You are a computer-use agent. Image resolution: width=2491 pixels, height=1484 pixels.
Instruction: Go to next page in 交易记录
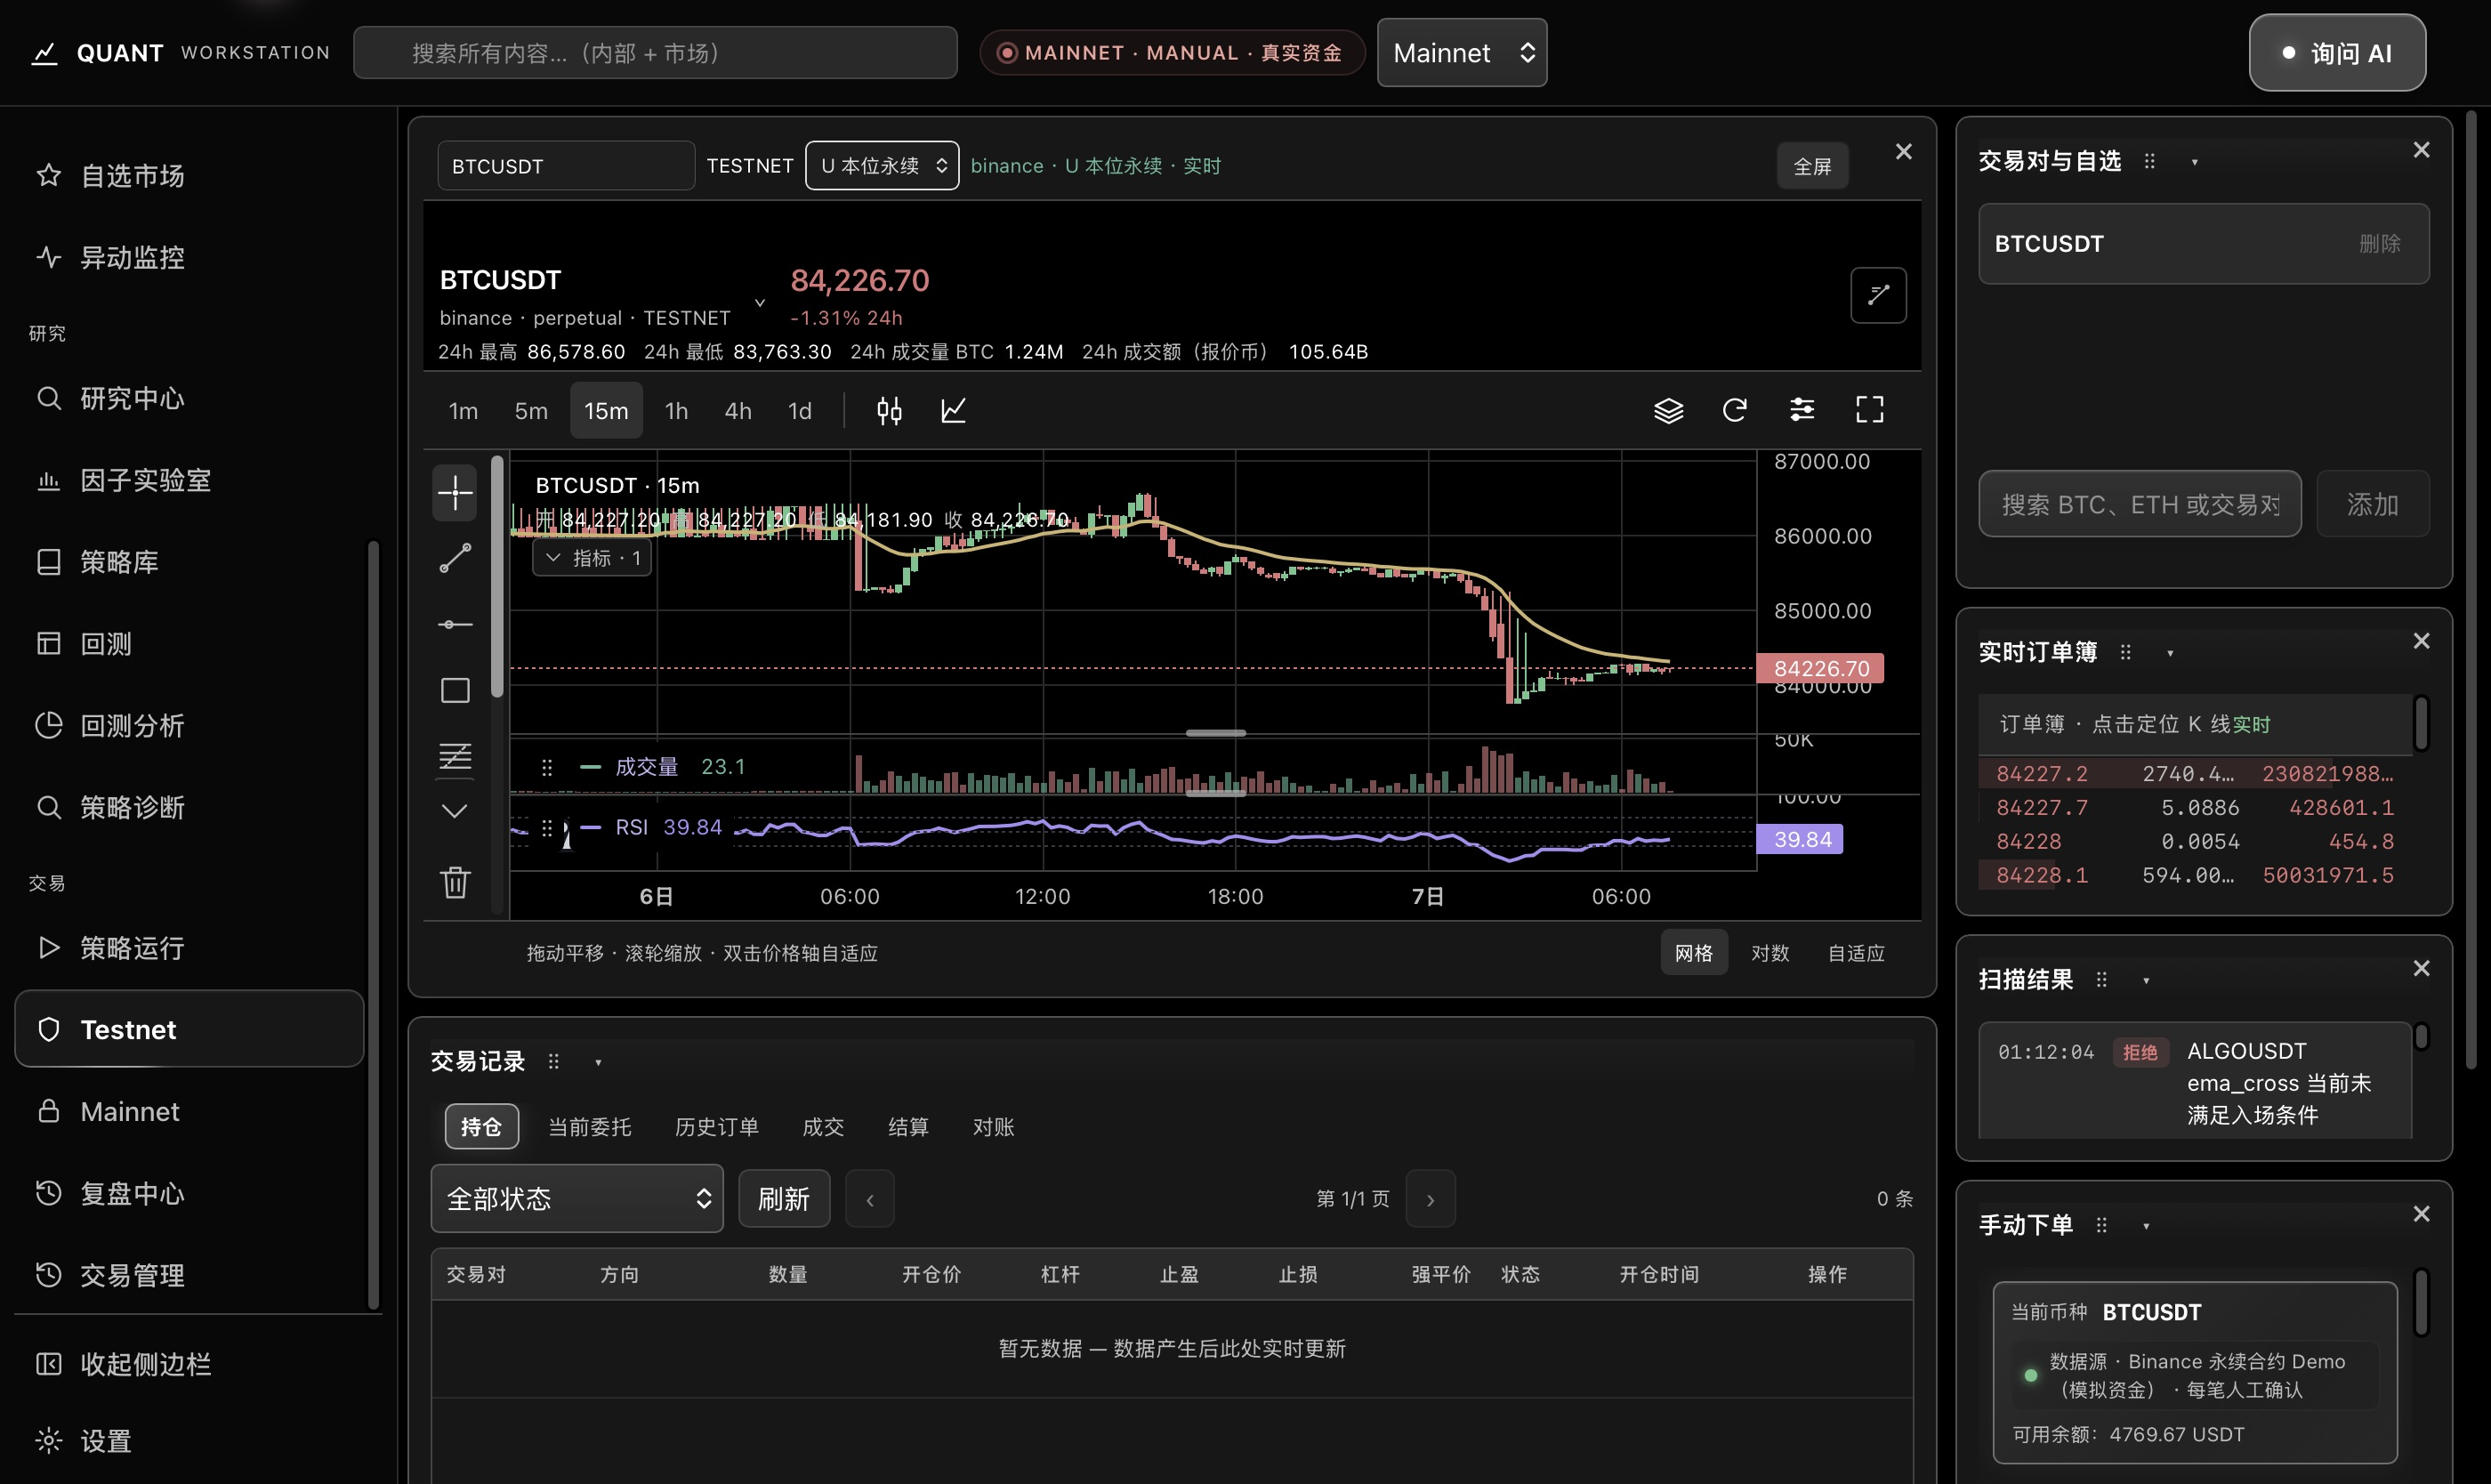[x=1430, y=1198]
